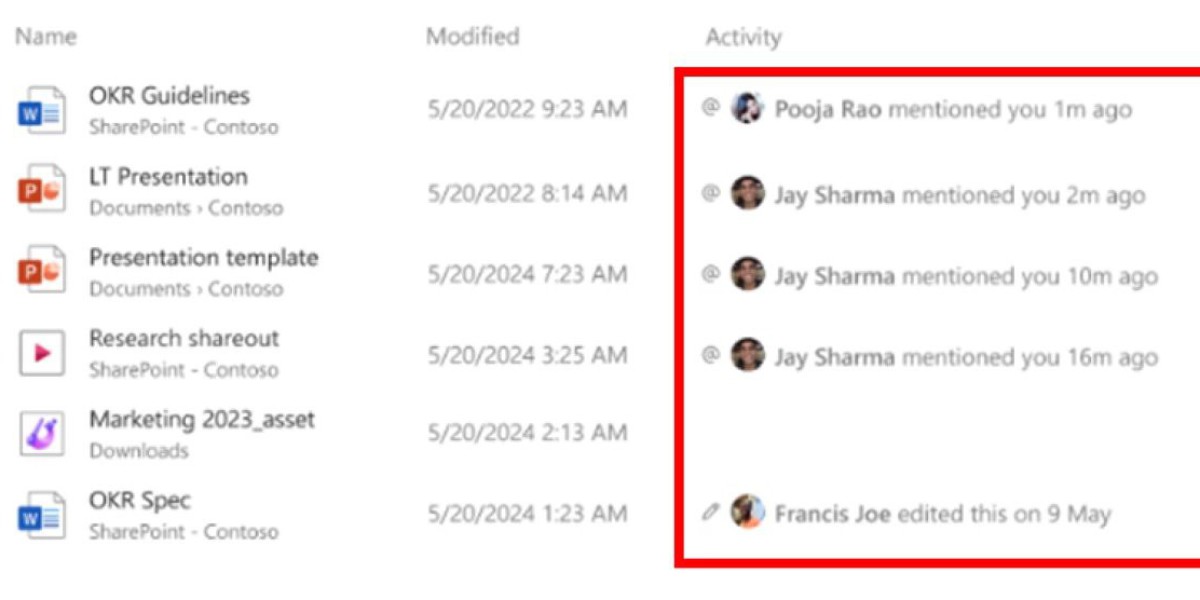
Task: Click the video icon for Research shareout
Action: pyautogui.click(x=42, y=353)
